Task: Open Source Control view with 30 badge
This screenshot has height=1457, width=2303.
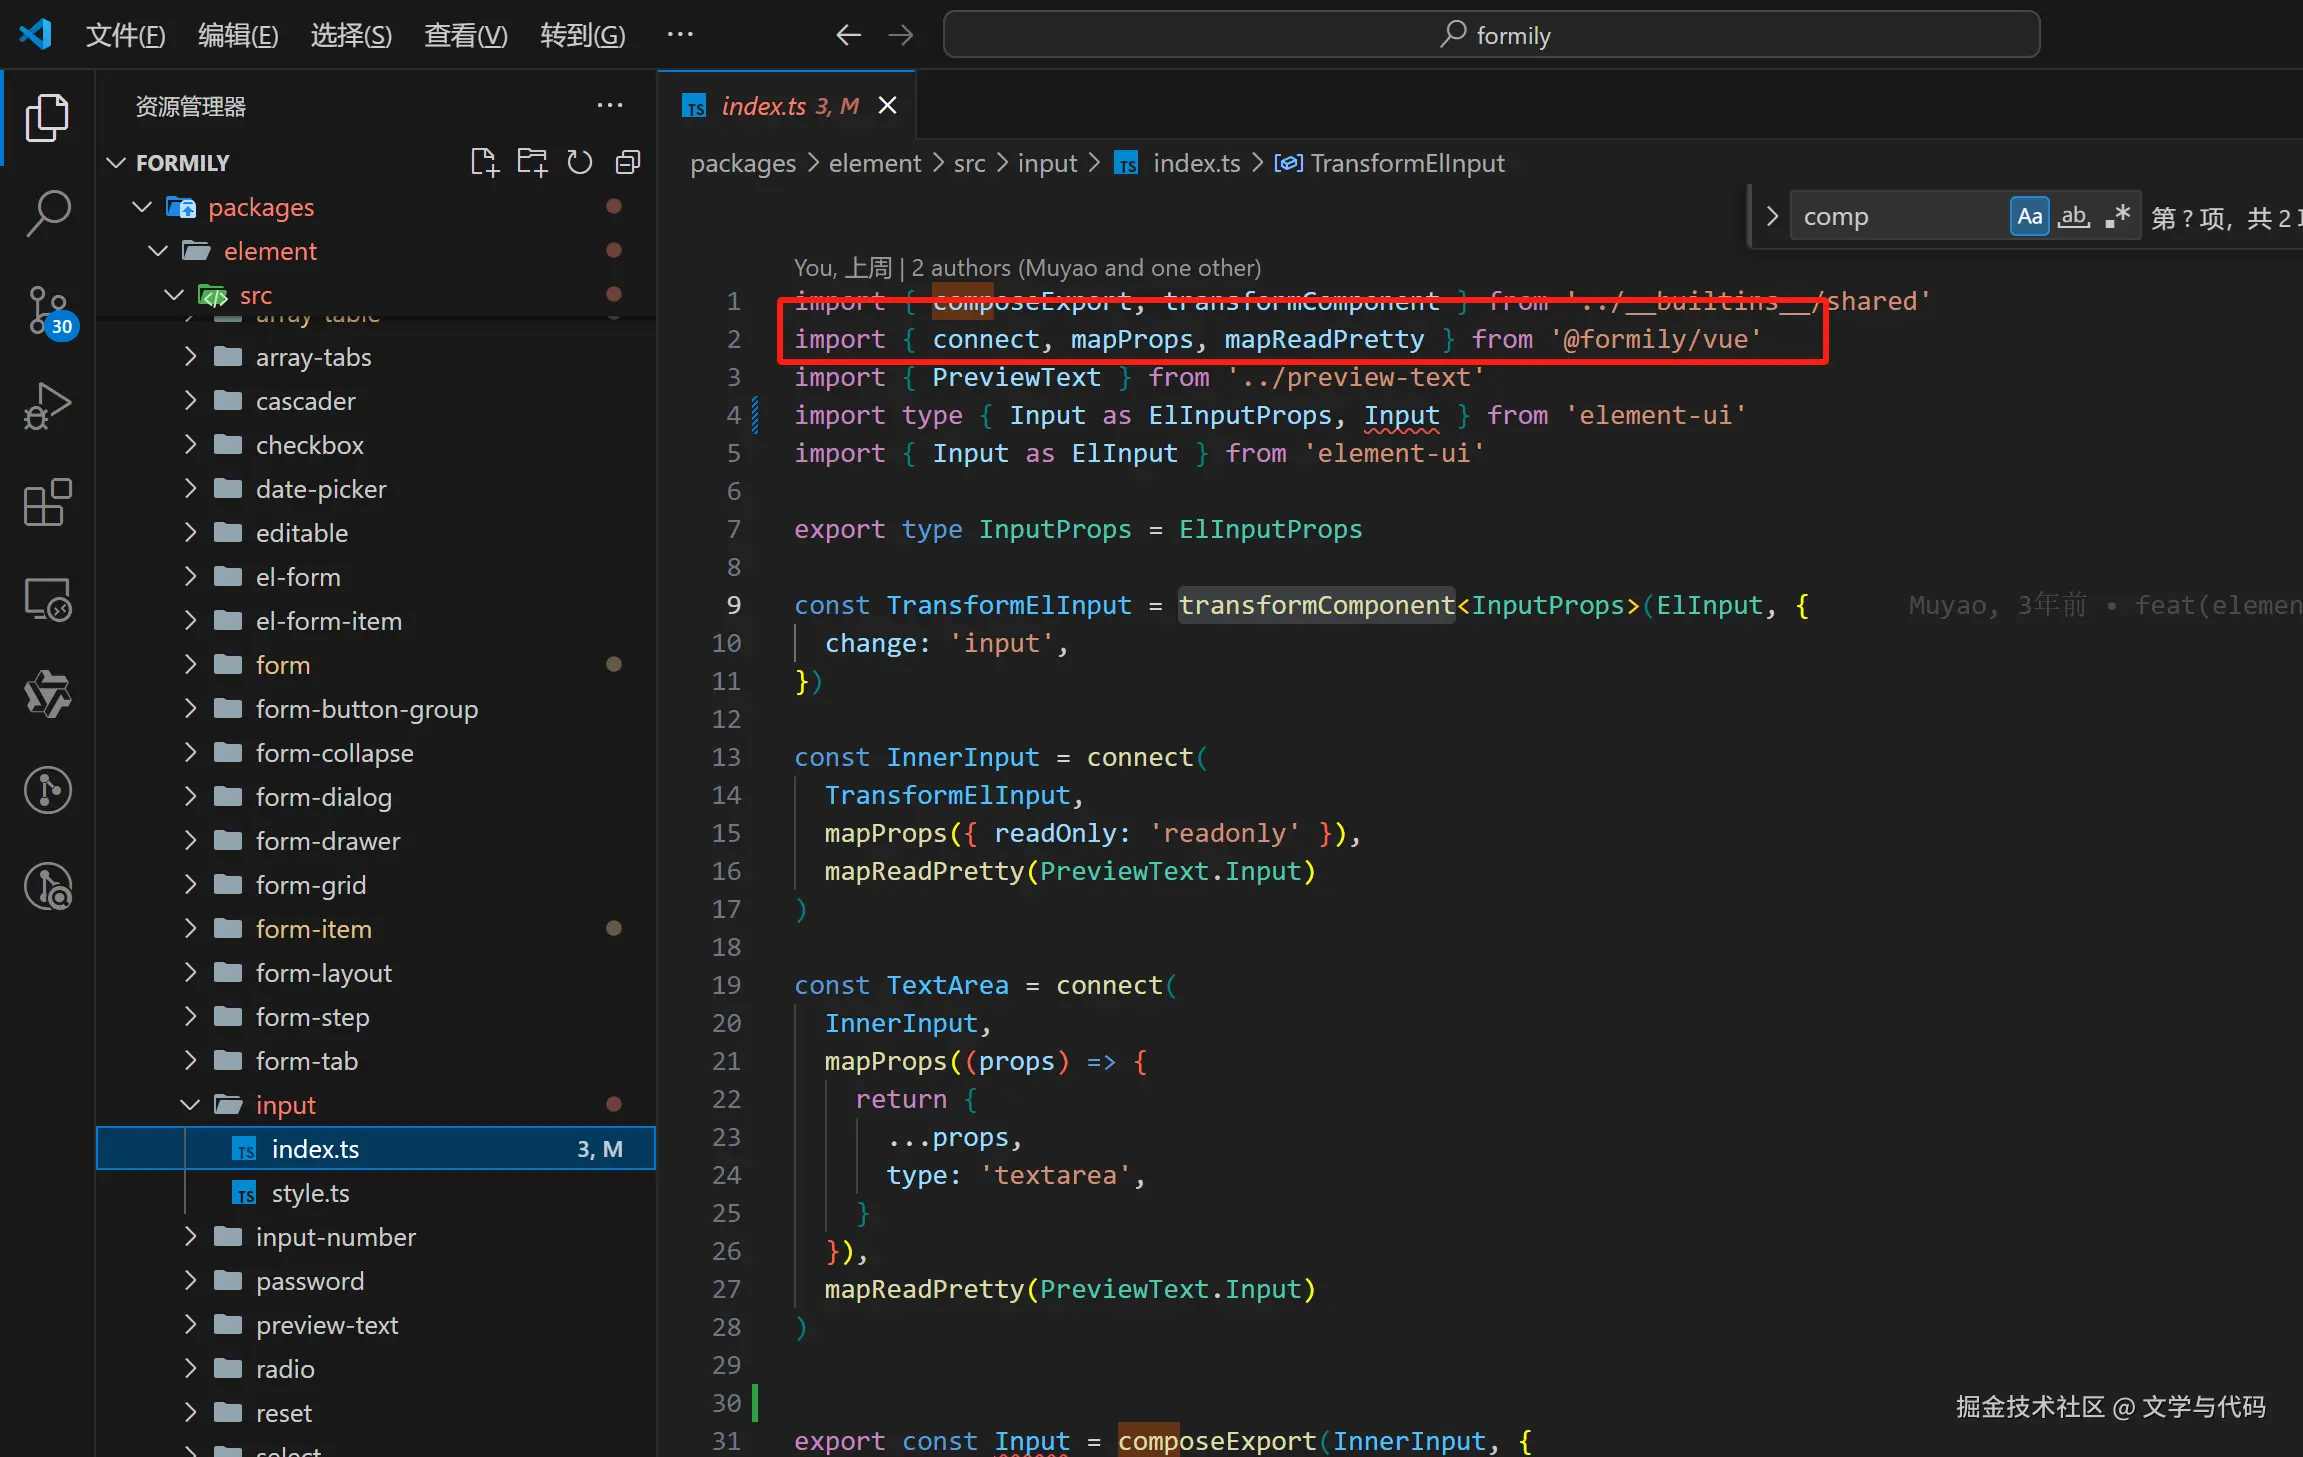Action: [47, 310]
